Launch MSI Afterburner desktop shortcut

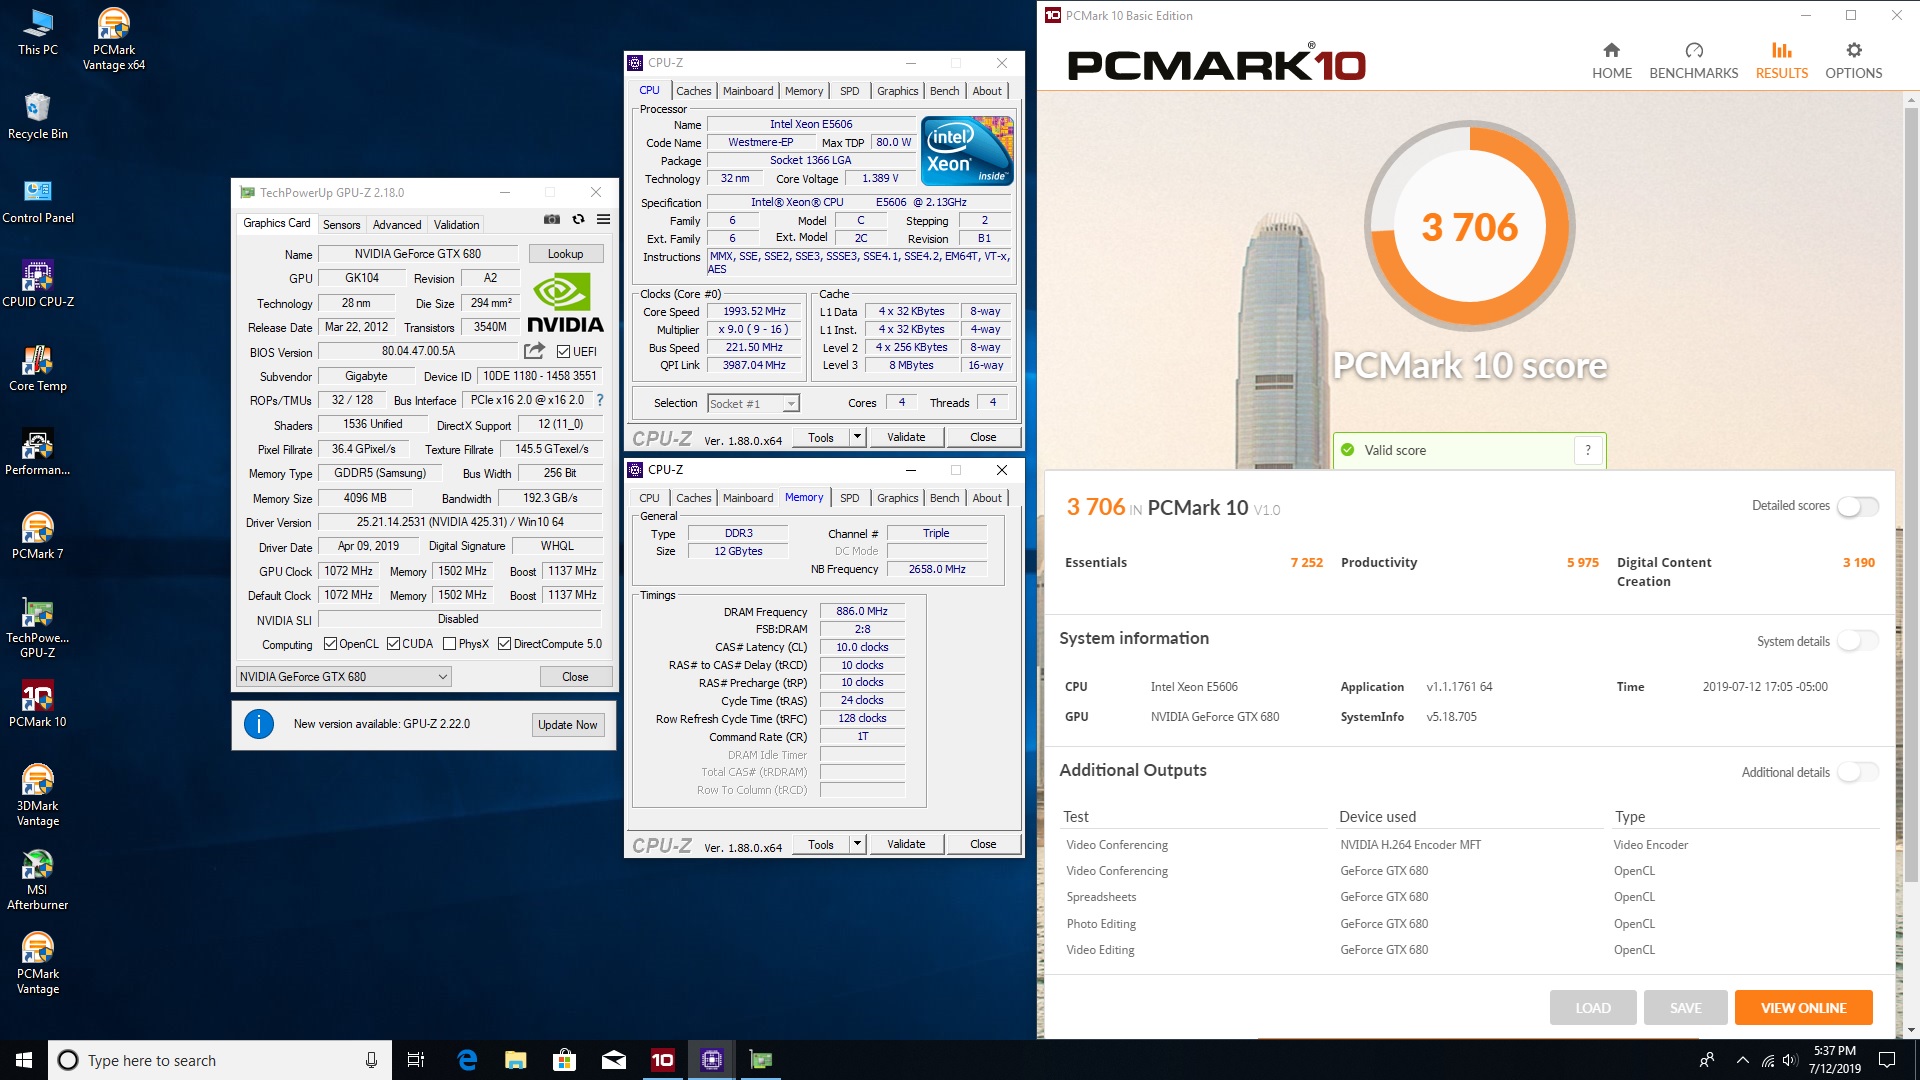(x=38, y=880)
